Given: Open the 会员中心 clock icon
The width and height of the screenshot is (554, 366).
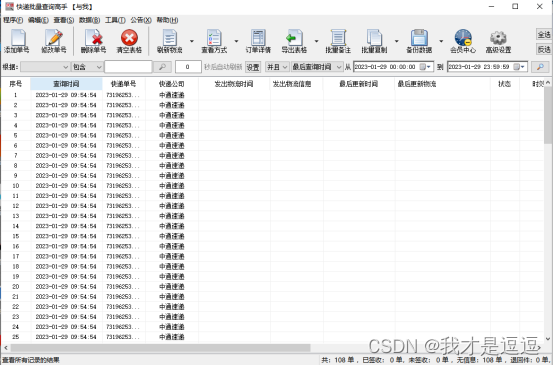Looking at the screenshot, I should click(x=463, y=38).
